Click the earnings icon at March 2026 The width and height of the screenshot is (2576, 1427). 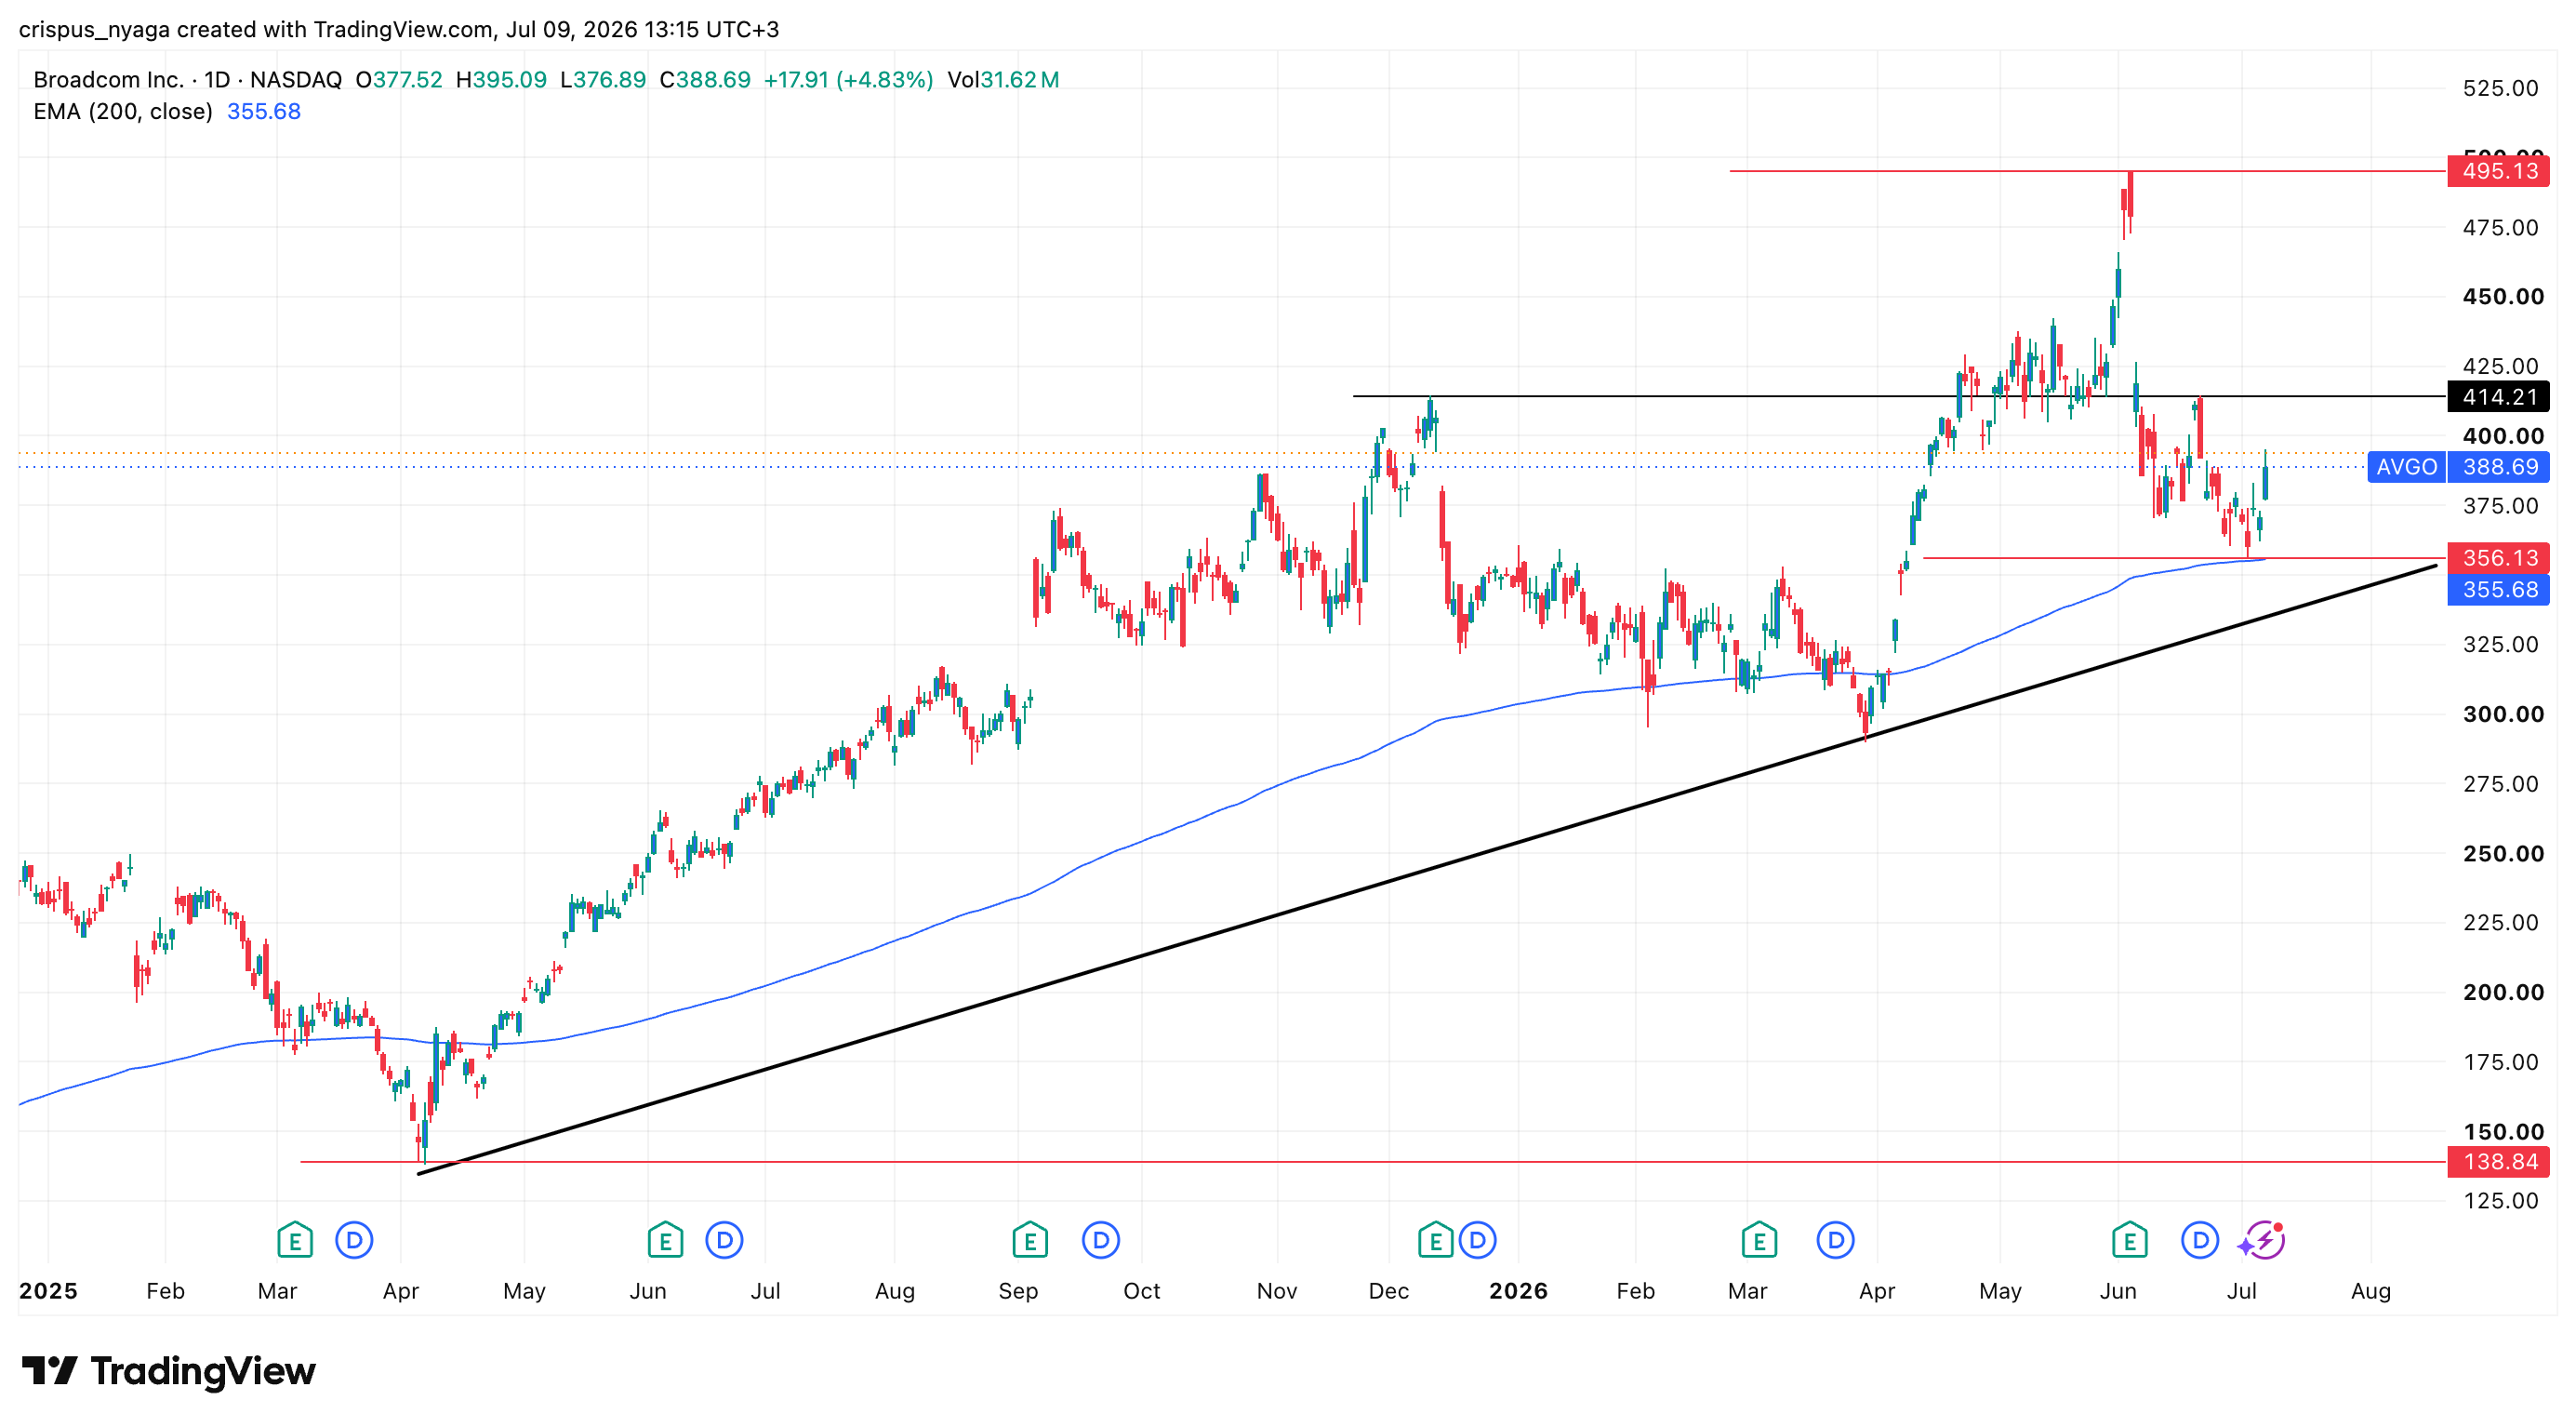(1759, 1240)
